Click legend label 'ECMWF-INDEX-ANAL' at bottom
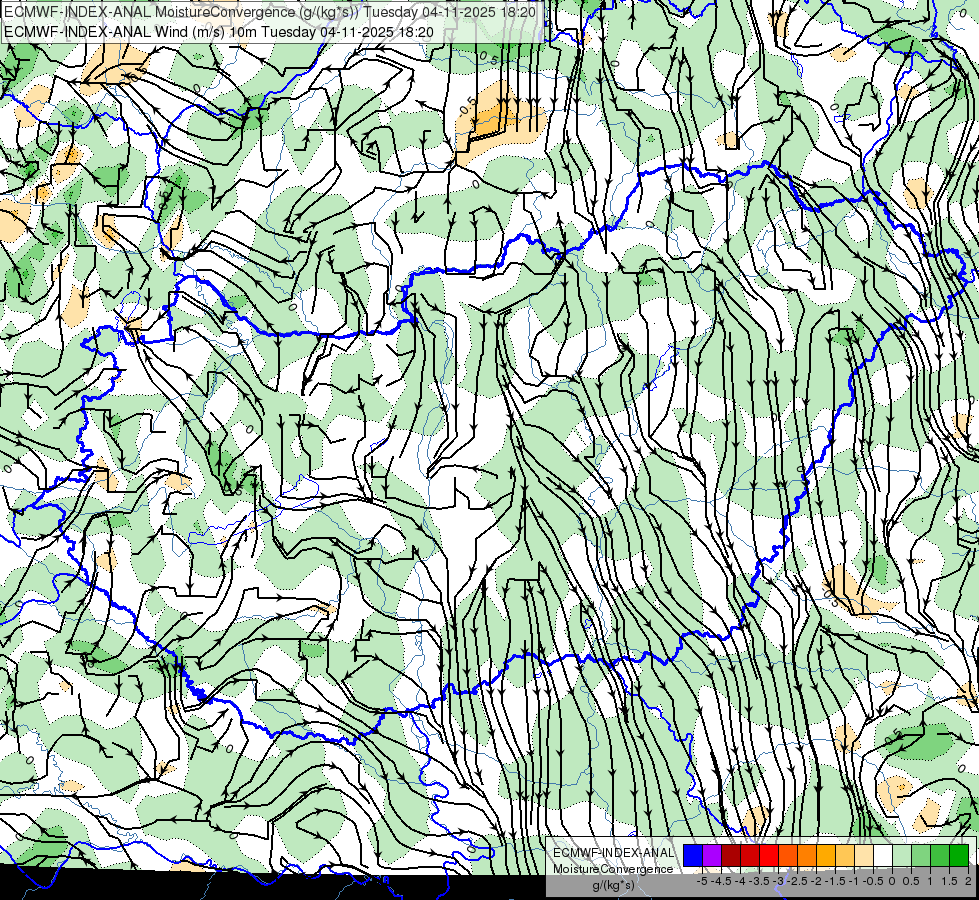979x900 pixels. tap(613, 853)
